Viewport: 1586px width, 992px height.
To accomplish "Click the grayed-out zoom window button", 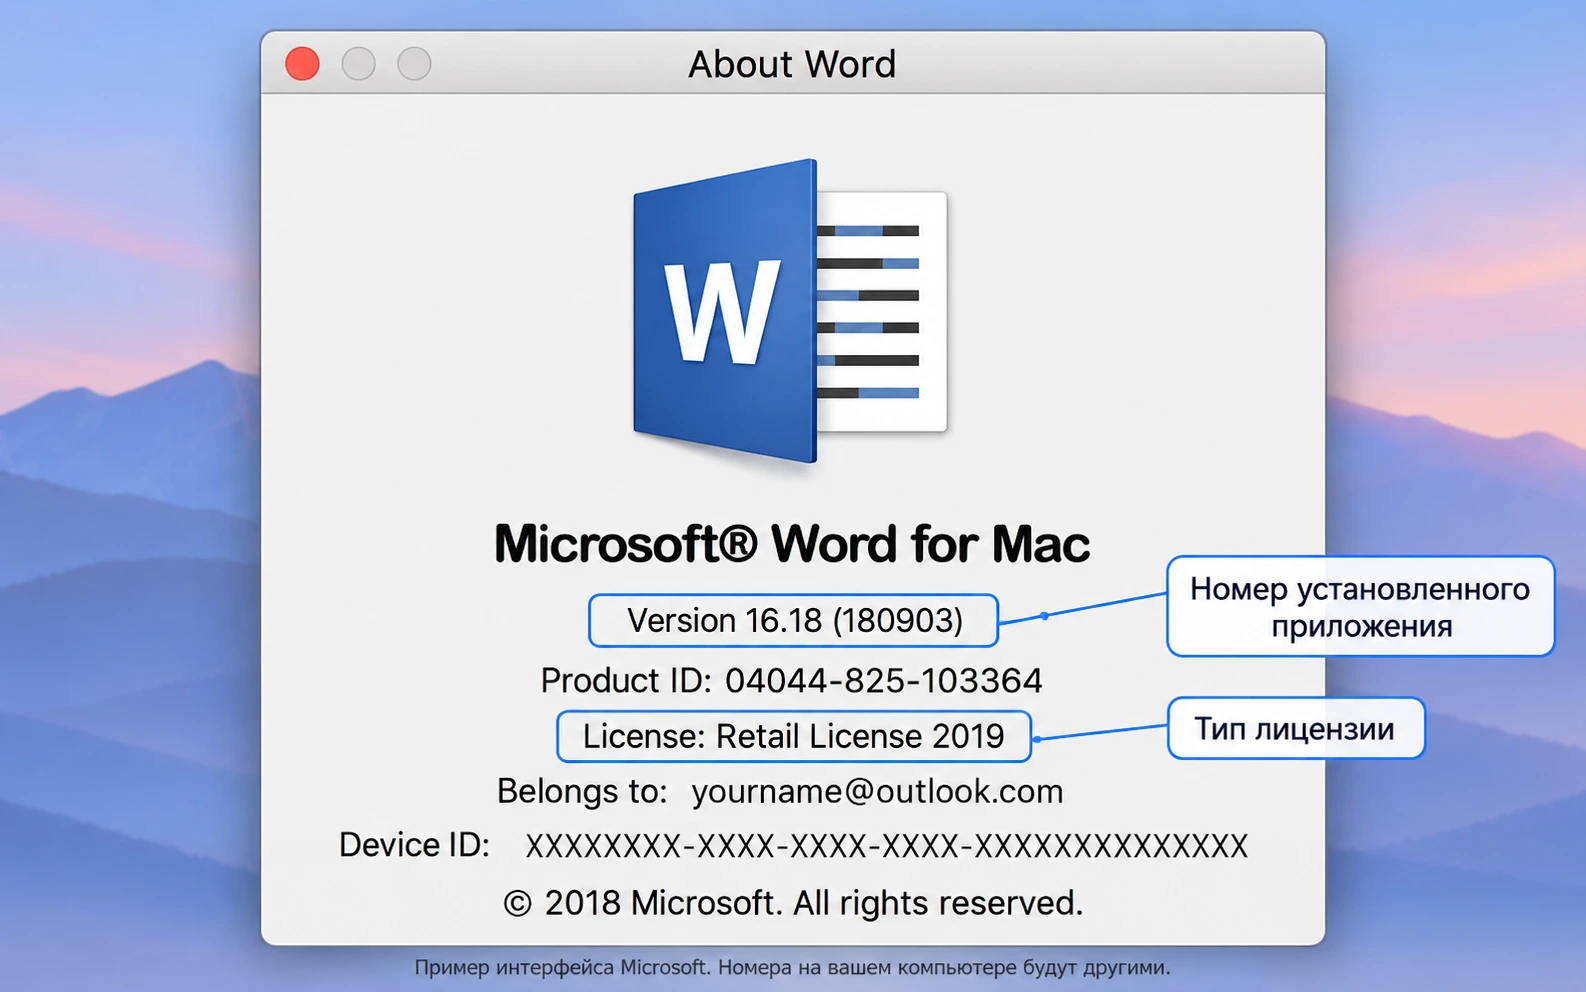I will point(414,64).
